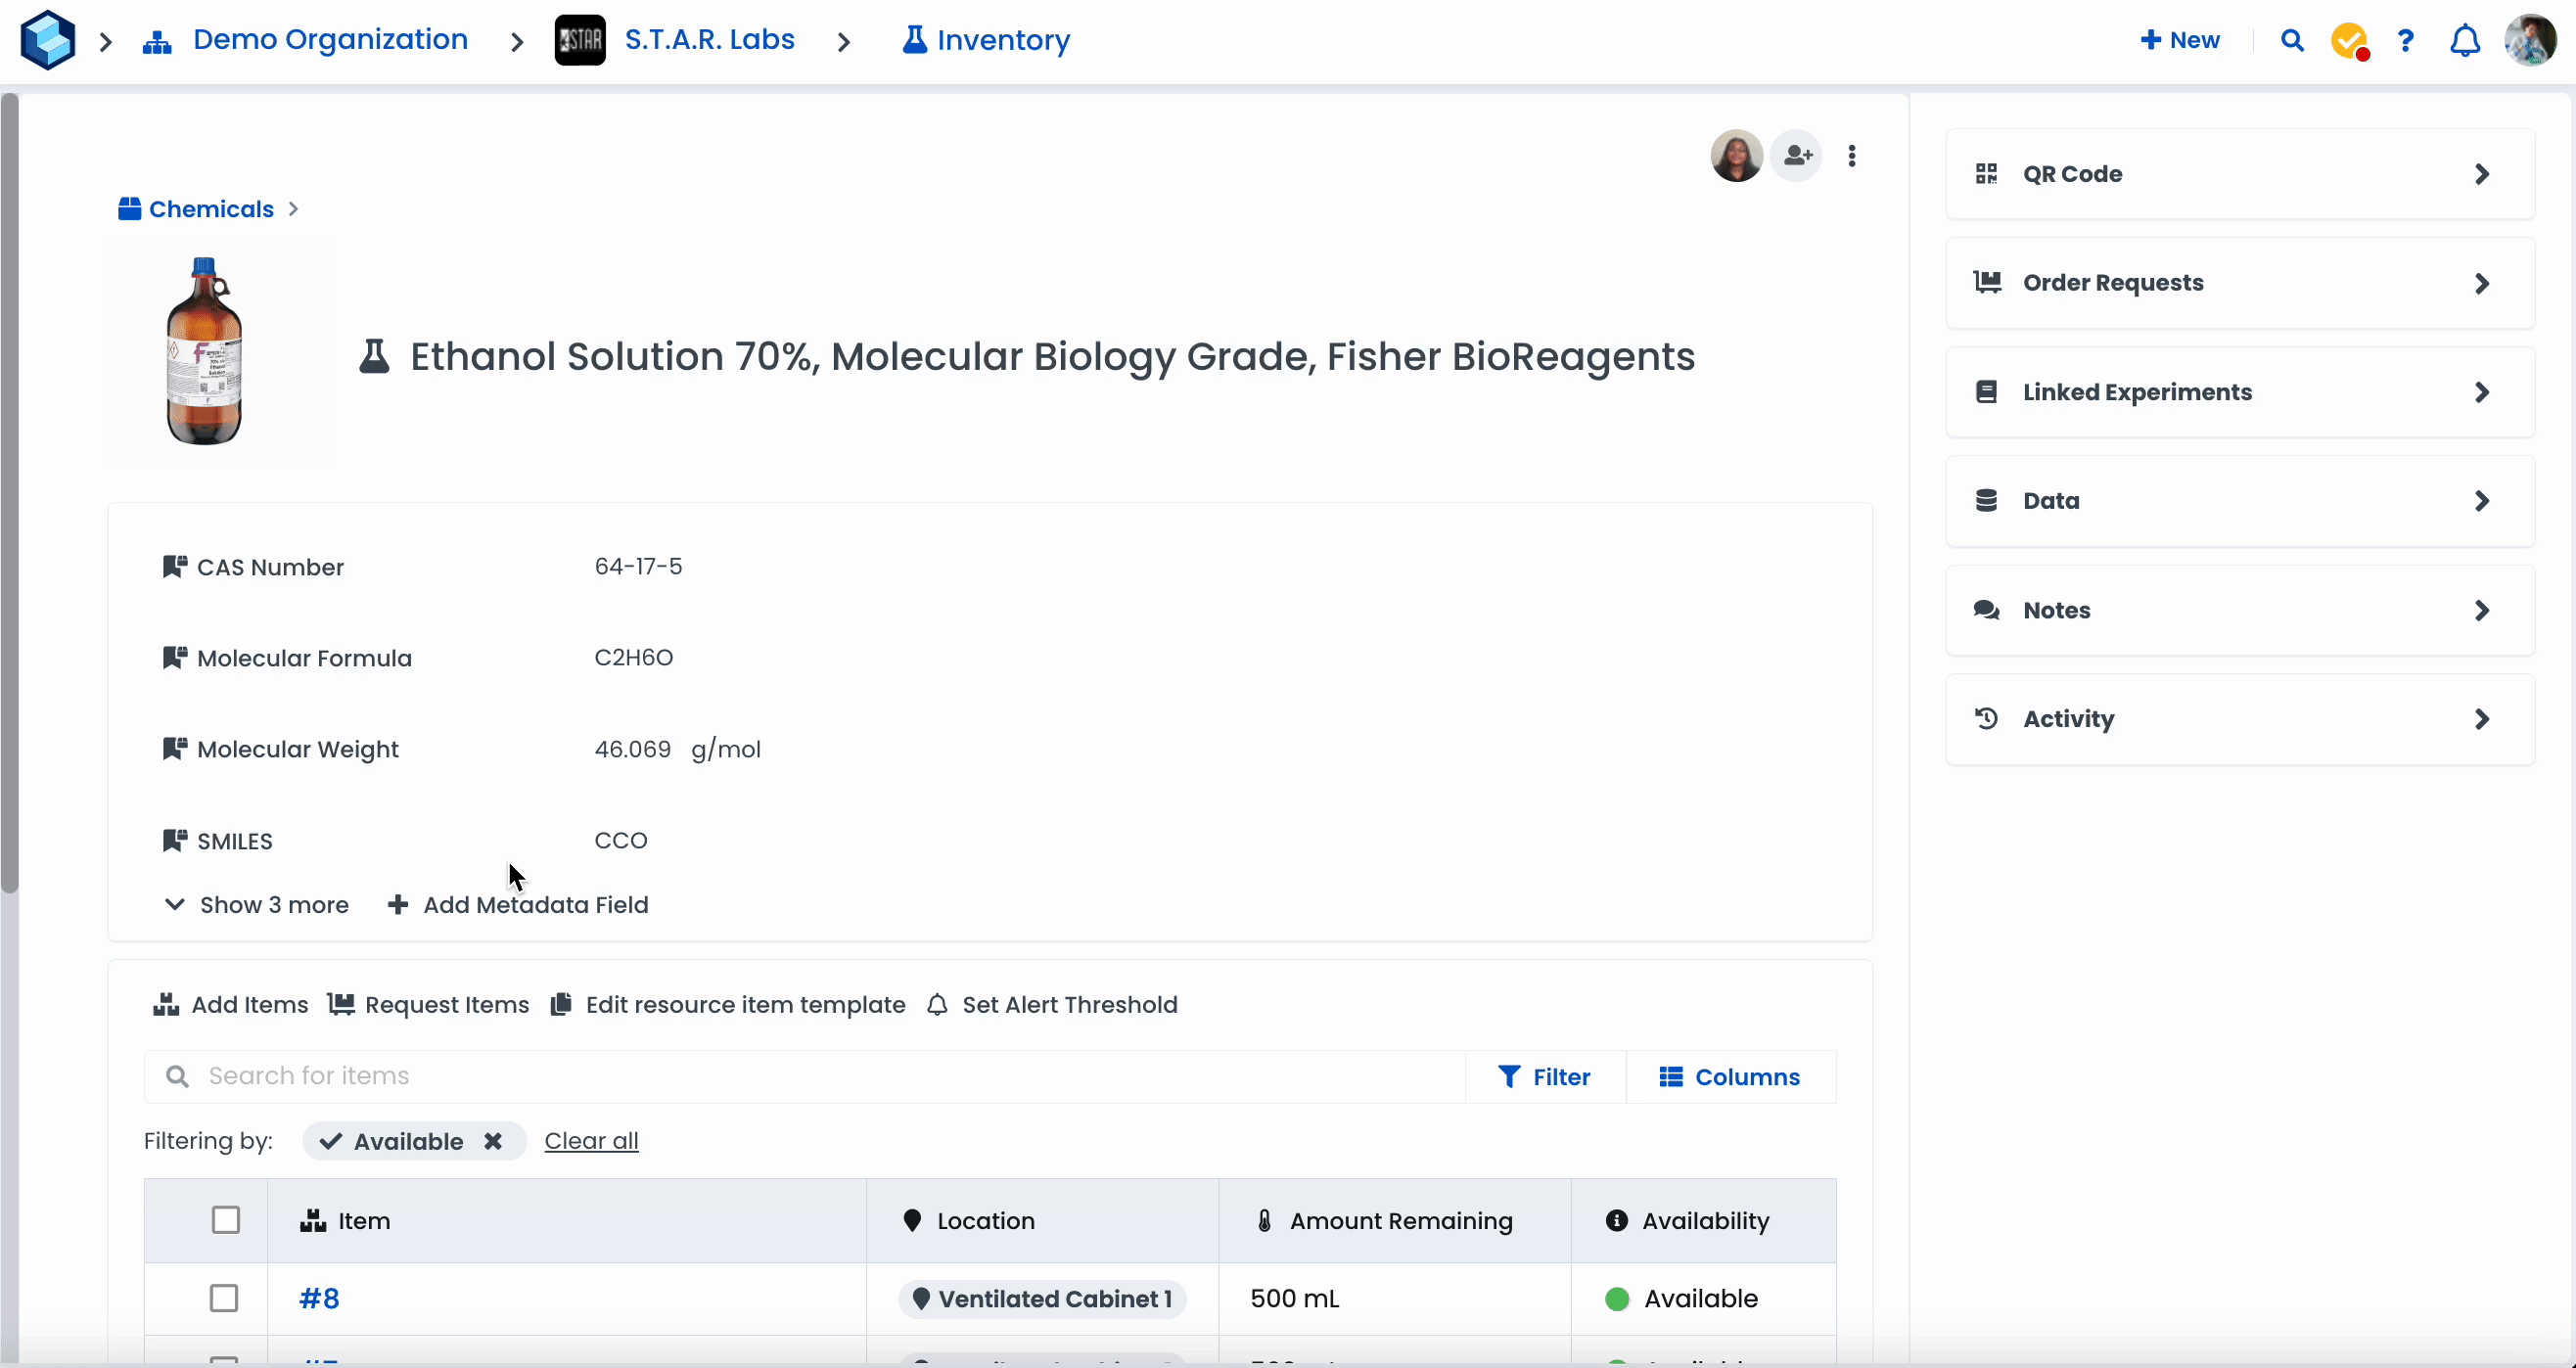The width and height of the screenshot is (2576, 1368).
Task: Open the notifications bell
Action: click(x=2464, y=41)
